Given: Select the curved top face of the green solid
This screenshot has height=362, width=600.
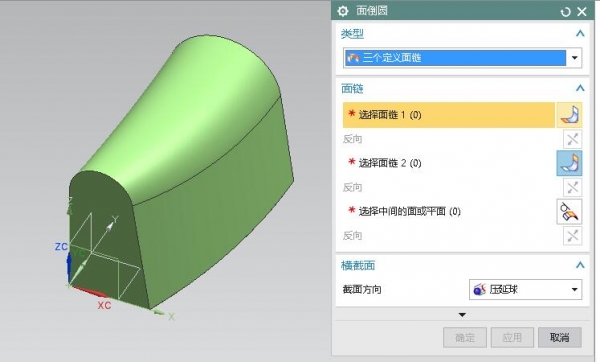Looking at the screenshot, I should coord(184,111).
